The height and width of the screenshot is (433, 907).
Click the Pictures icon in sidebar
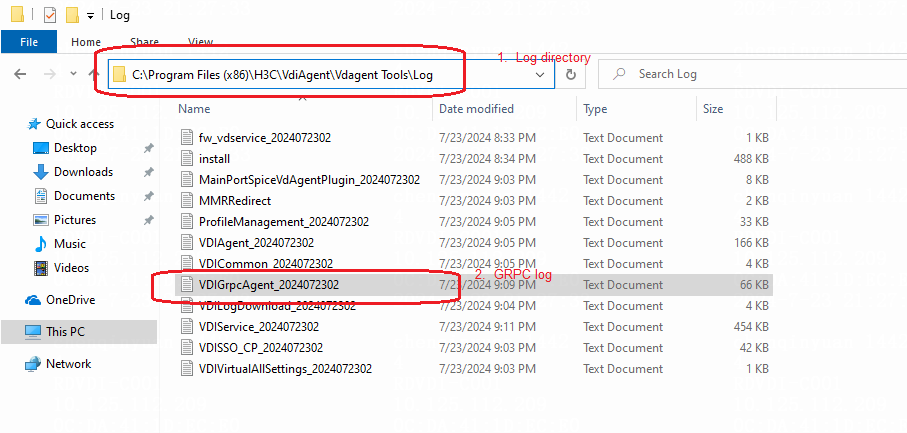click(40, 220)
